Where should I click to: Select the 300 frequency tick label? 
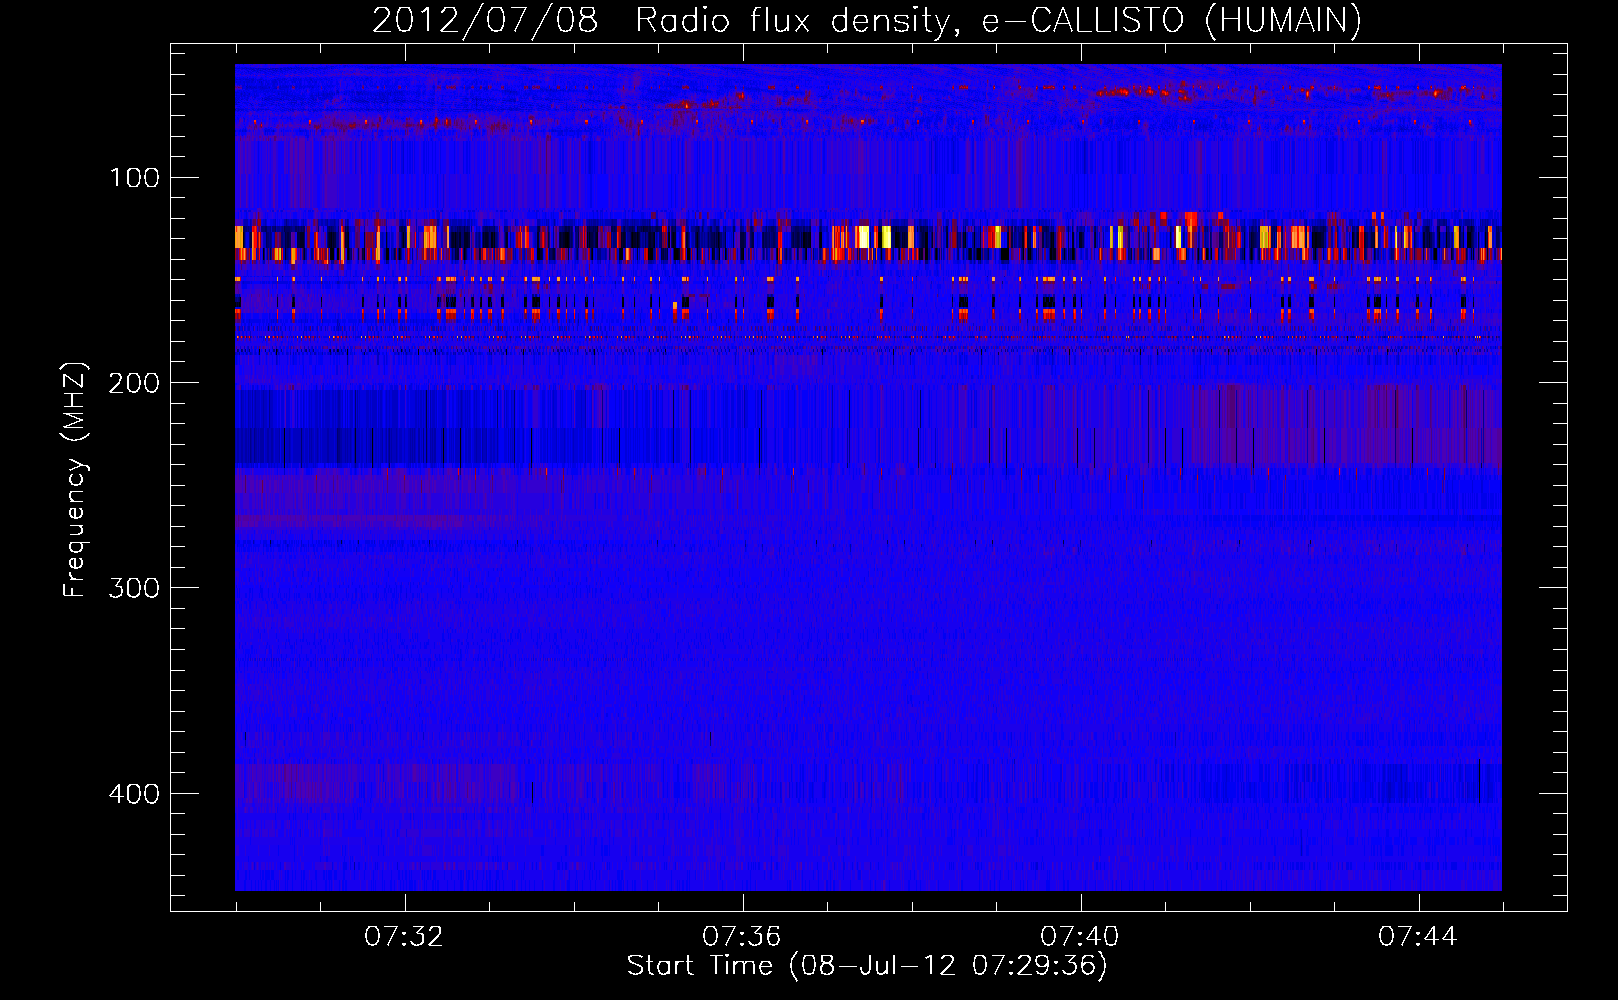(x=134, y=588)
